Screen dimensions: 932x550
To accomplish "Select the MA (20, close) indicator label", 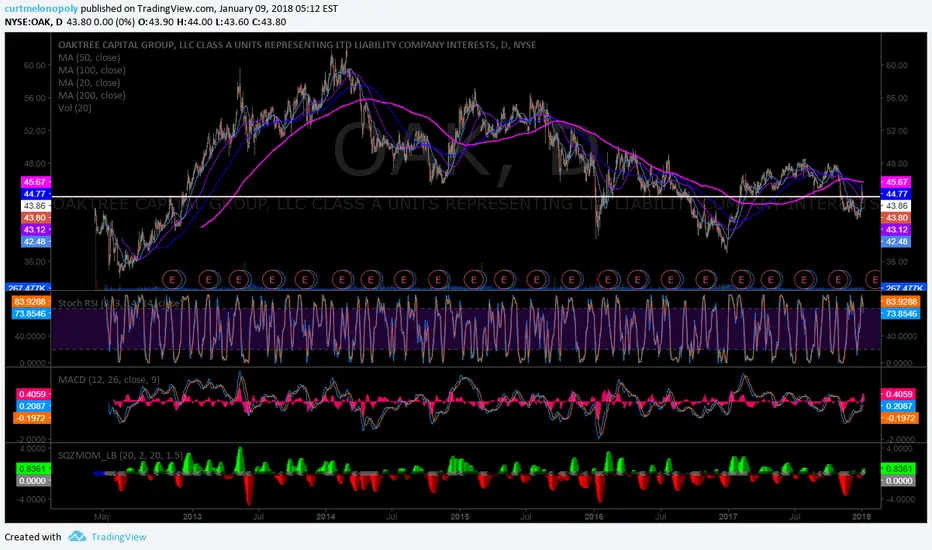I will (x=89, y=83).
